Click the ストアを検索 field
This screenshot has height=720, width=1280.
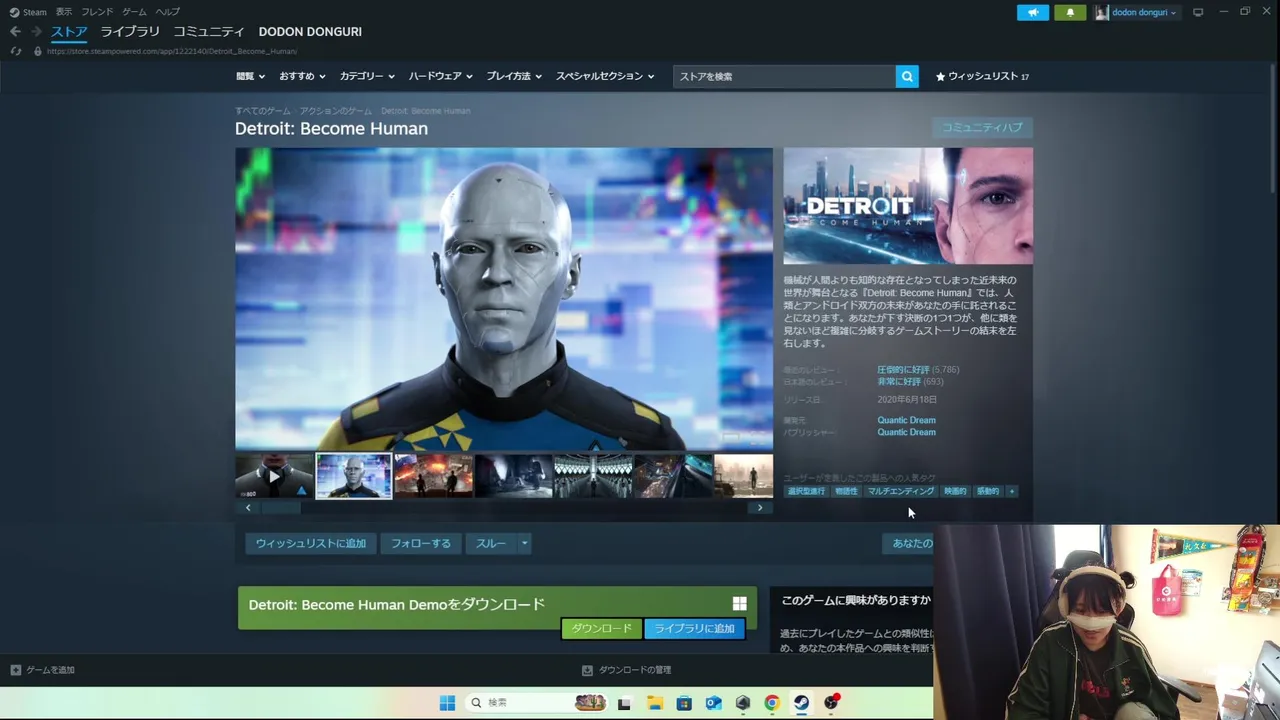pyautogui.click(x=784, y=76)
